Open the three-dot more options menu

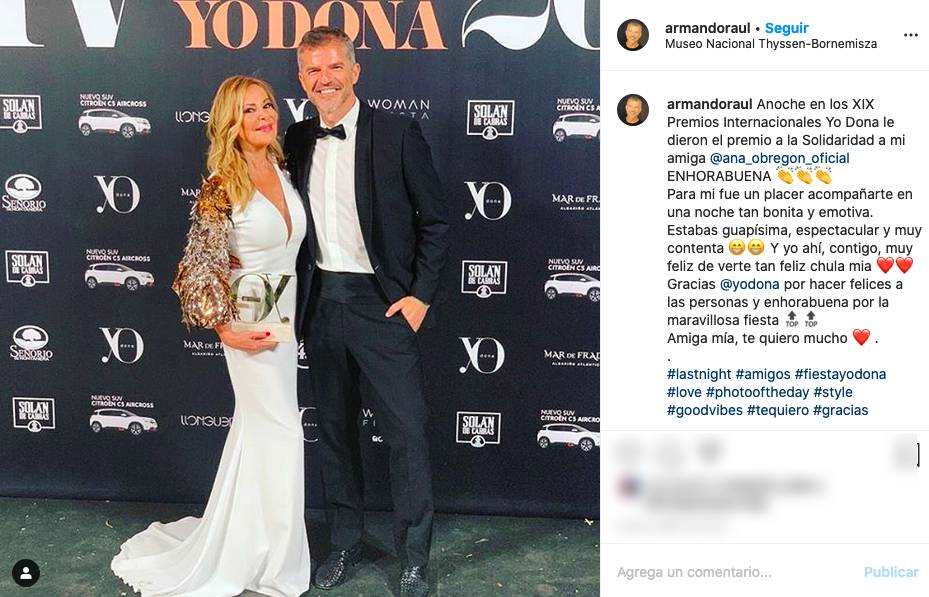point(911,36)
